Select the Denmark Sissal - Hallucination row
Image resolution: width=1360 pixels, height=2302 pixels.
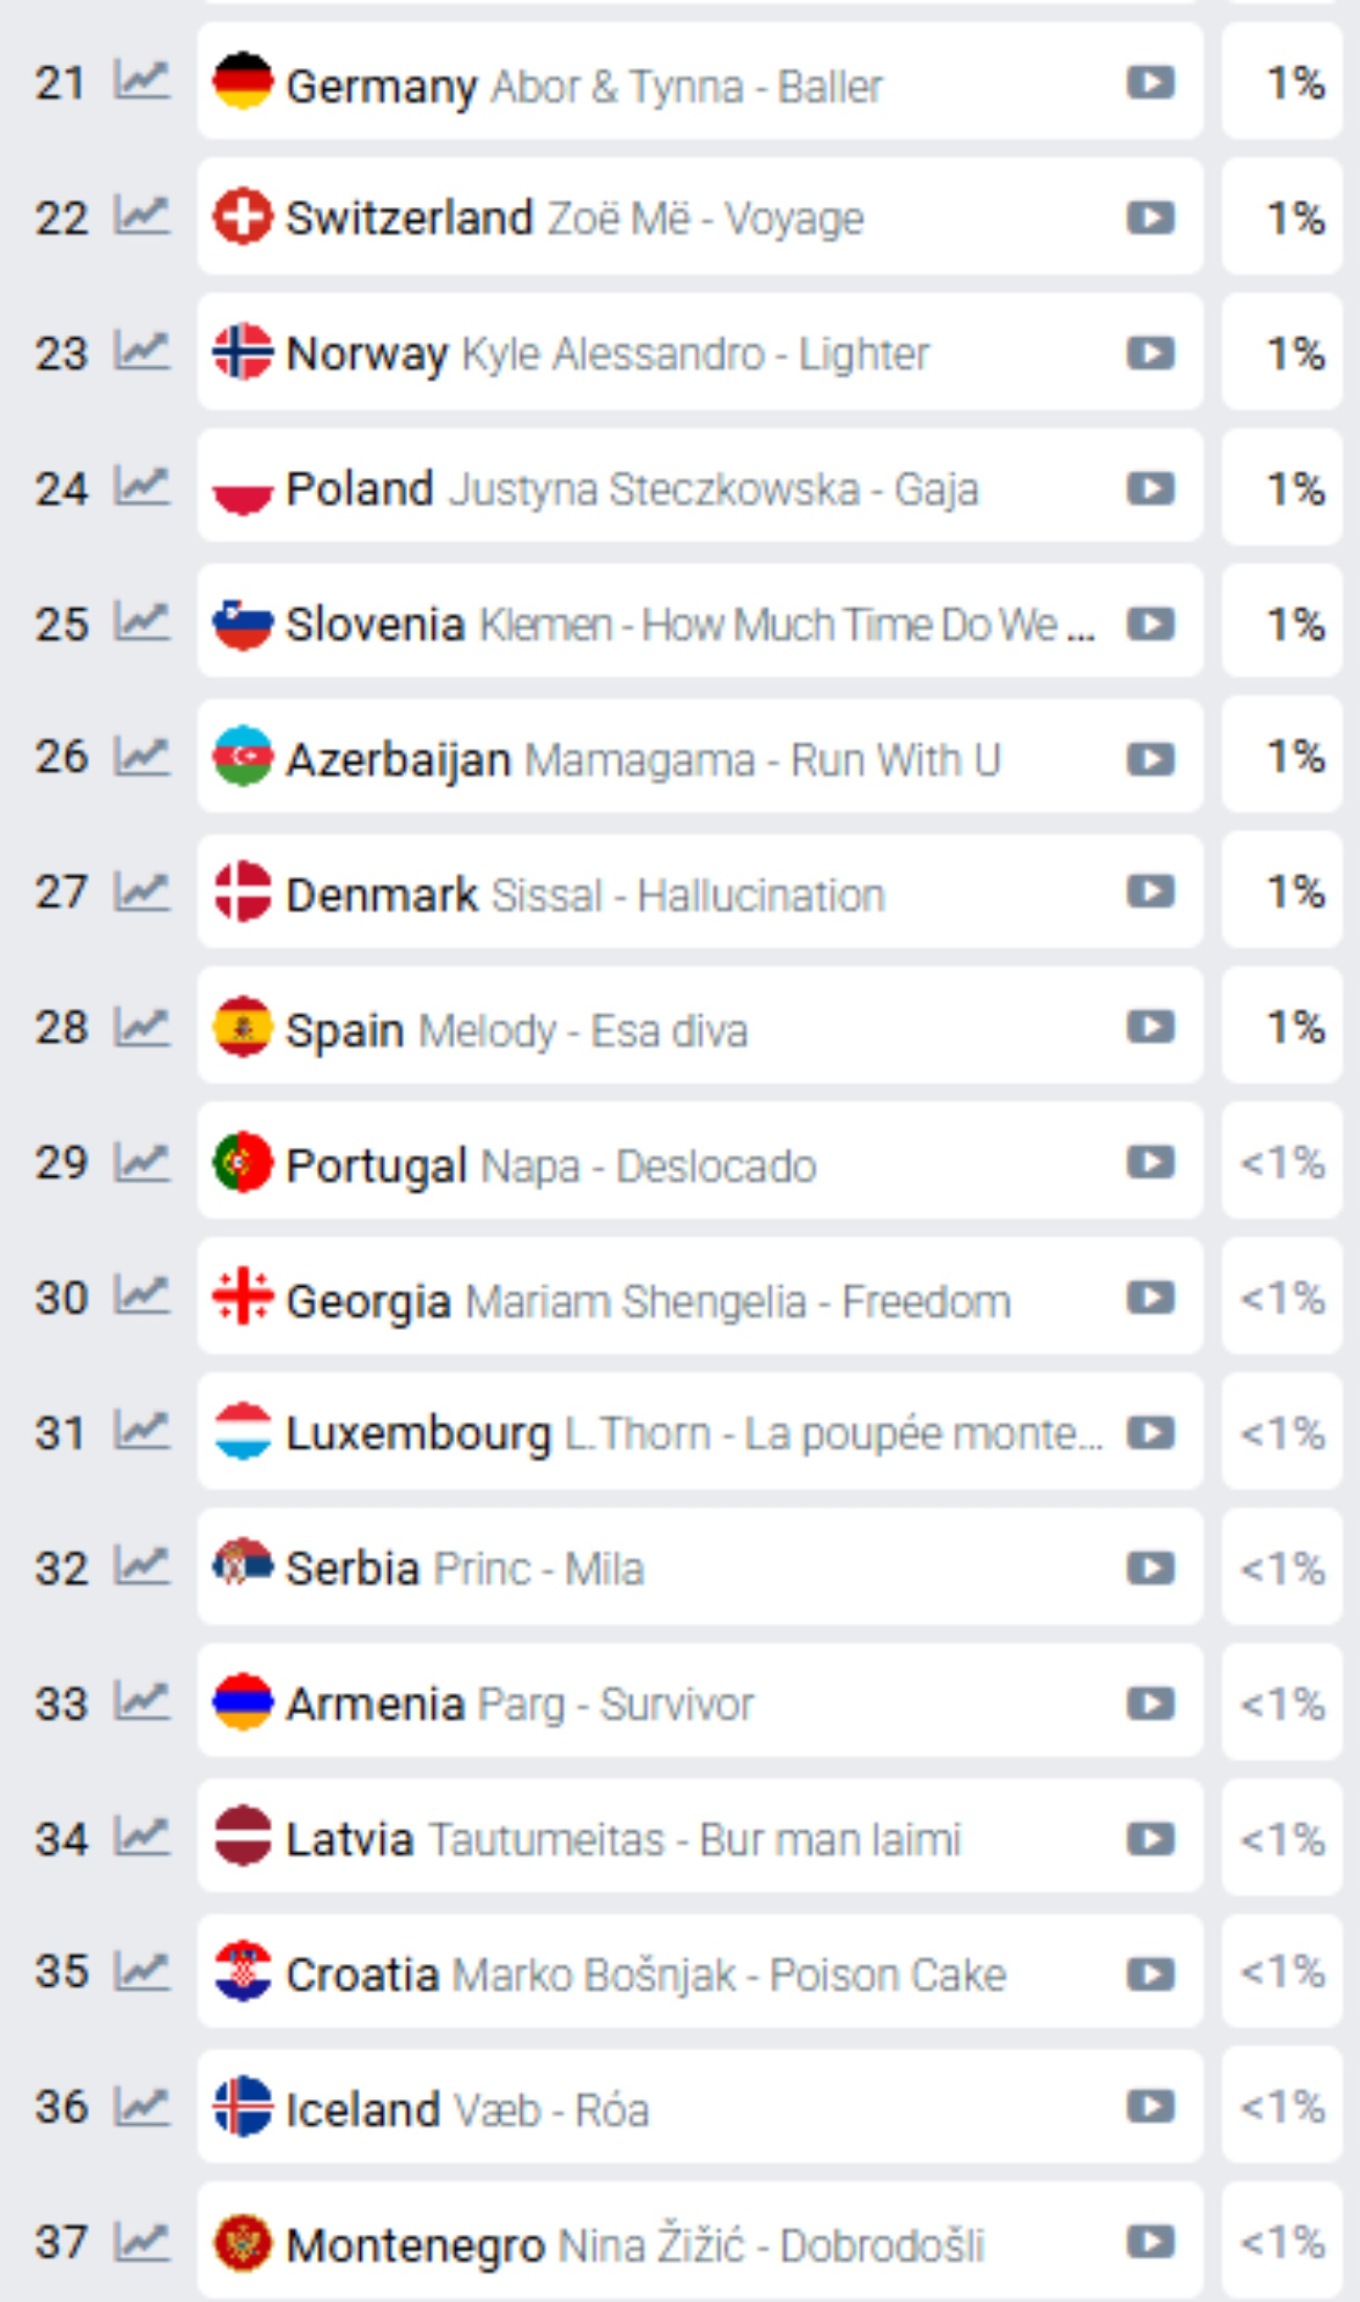click(x=686, y=895)
